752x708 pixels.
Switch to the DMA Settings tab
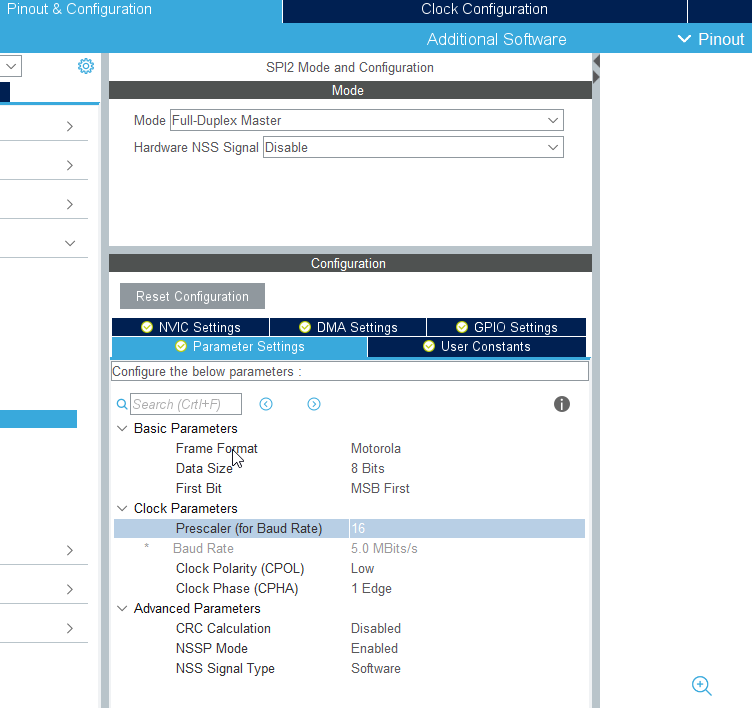(x=348, y=327)
